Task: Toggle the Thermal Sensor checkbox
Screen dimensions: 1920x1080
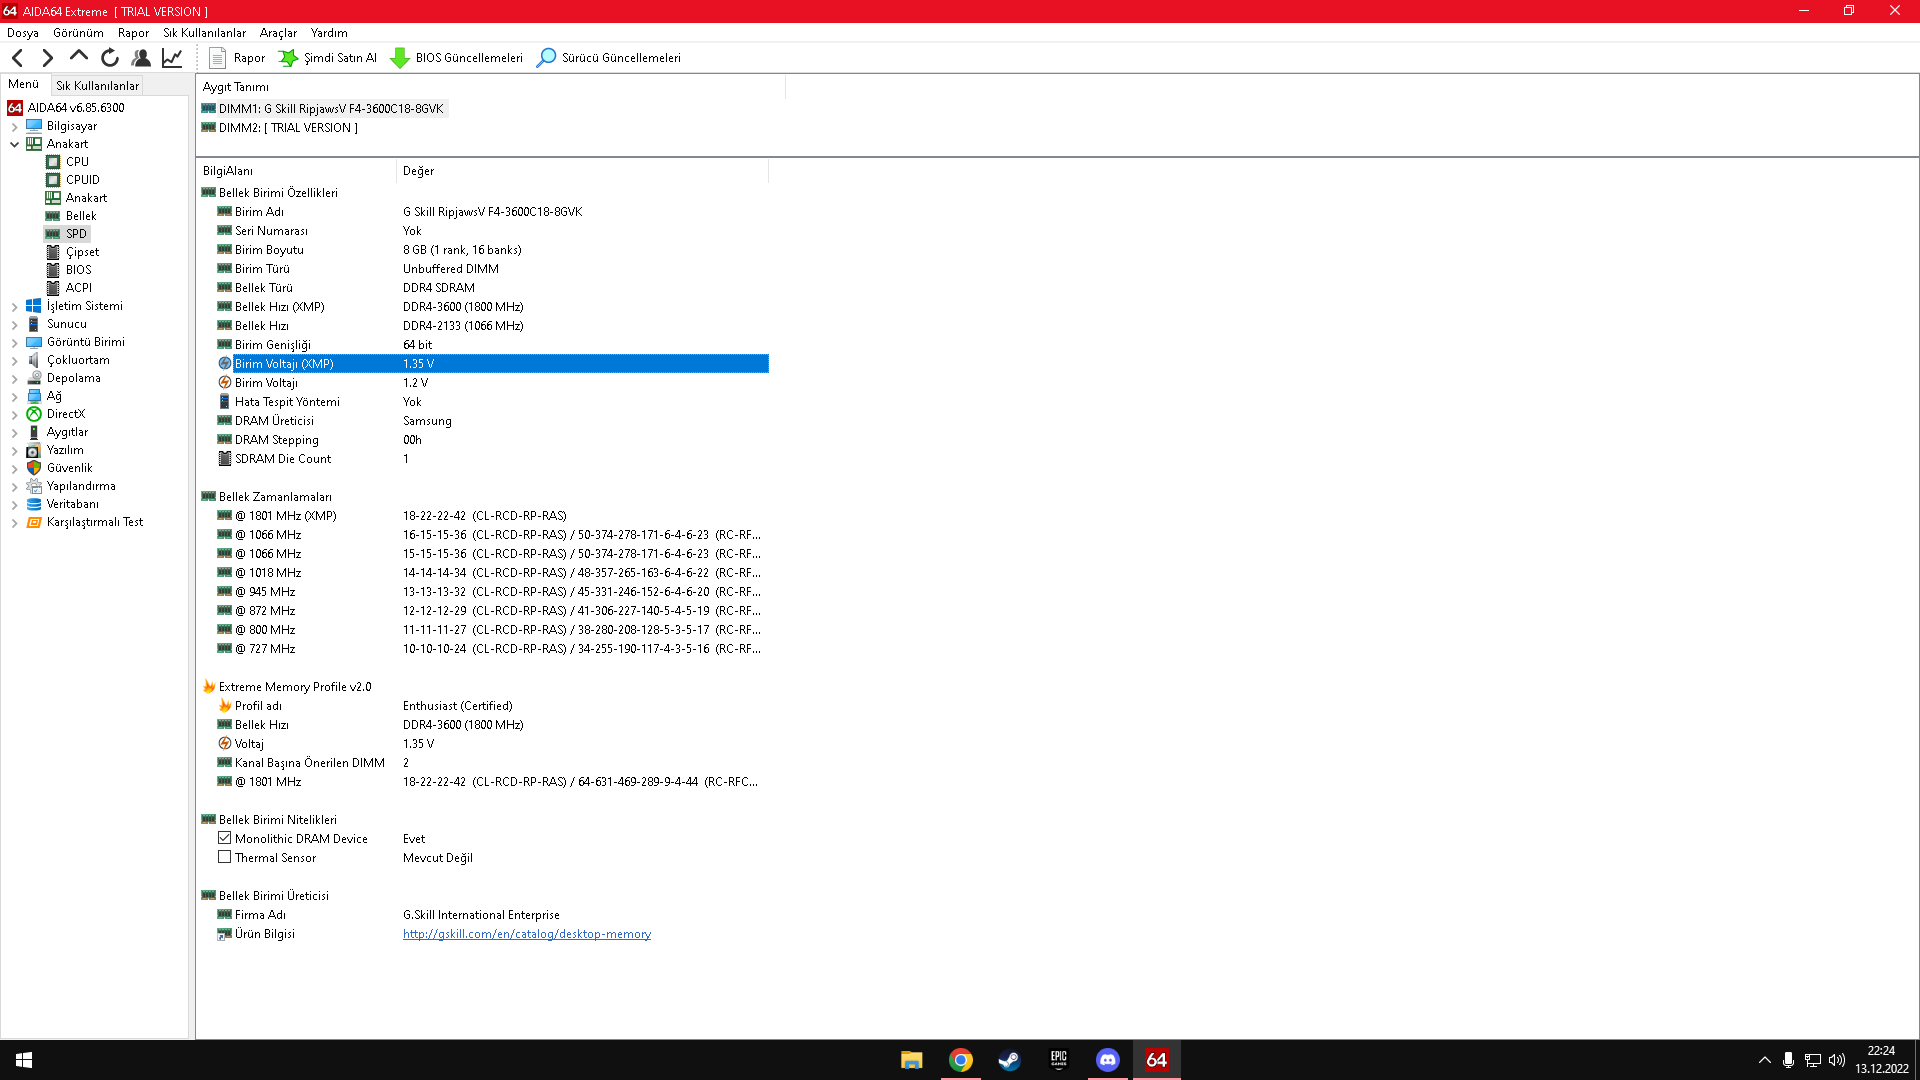Action: click(x=225, y=857)
